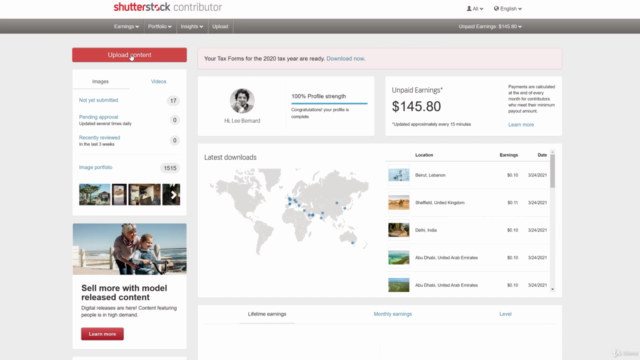Switch to Lifetime earnings tab
The width and height of the screenshot is (640, 360).
(267, 314)
